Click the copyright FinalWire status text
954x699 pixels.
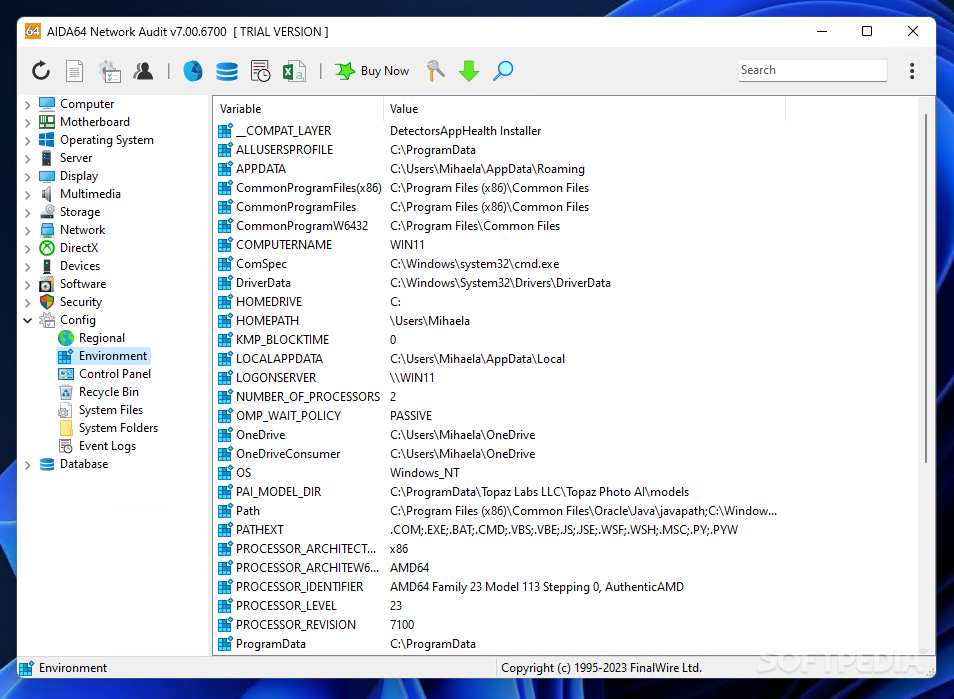pyautogui.click(x=601, y=667)
